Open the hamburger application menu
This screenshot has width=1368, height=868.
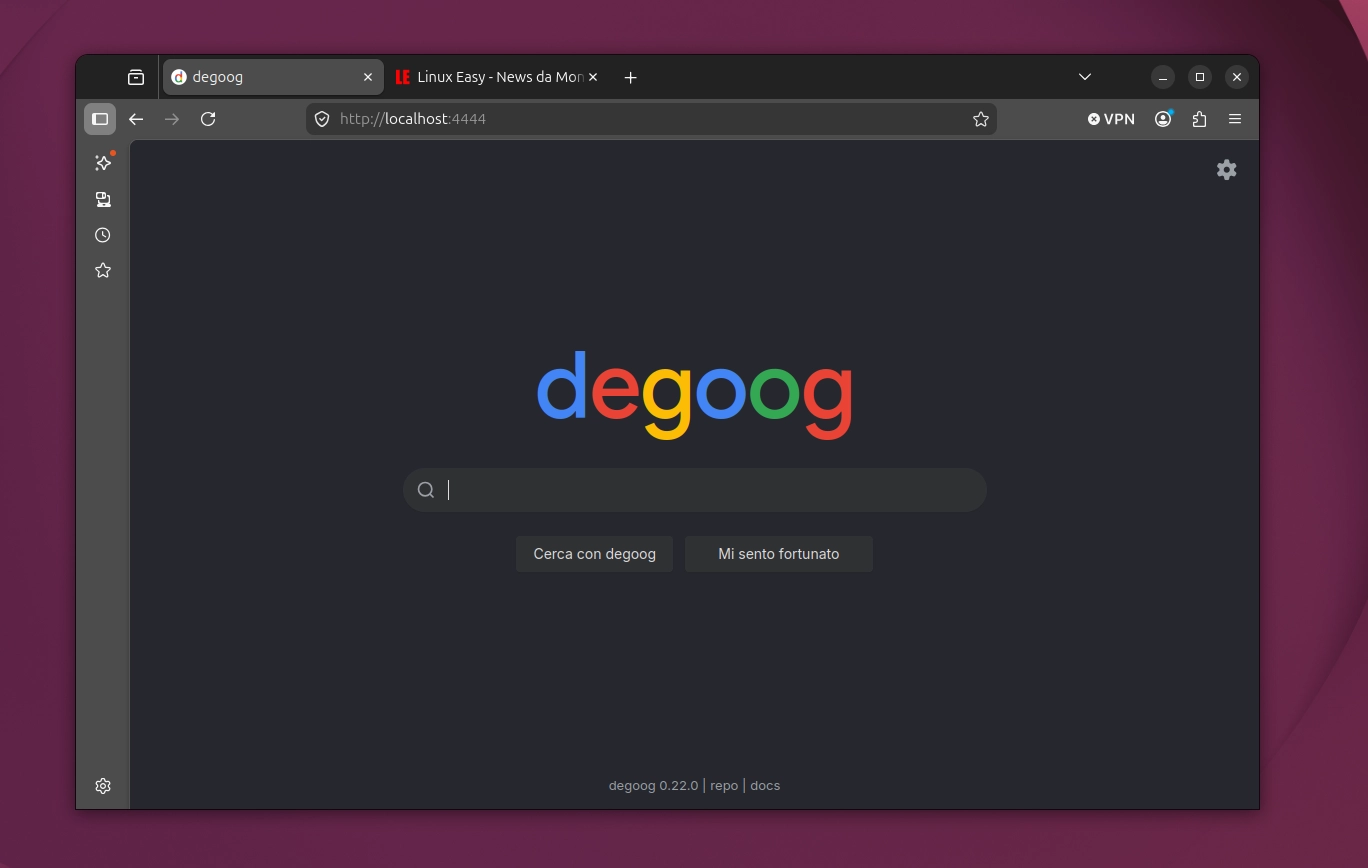pyautogui.click(x=1235, y=119)
